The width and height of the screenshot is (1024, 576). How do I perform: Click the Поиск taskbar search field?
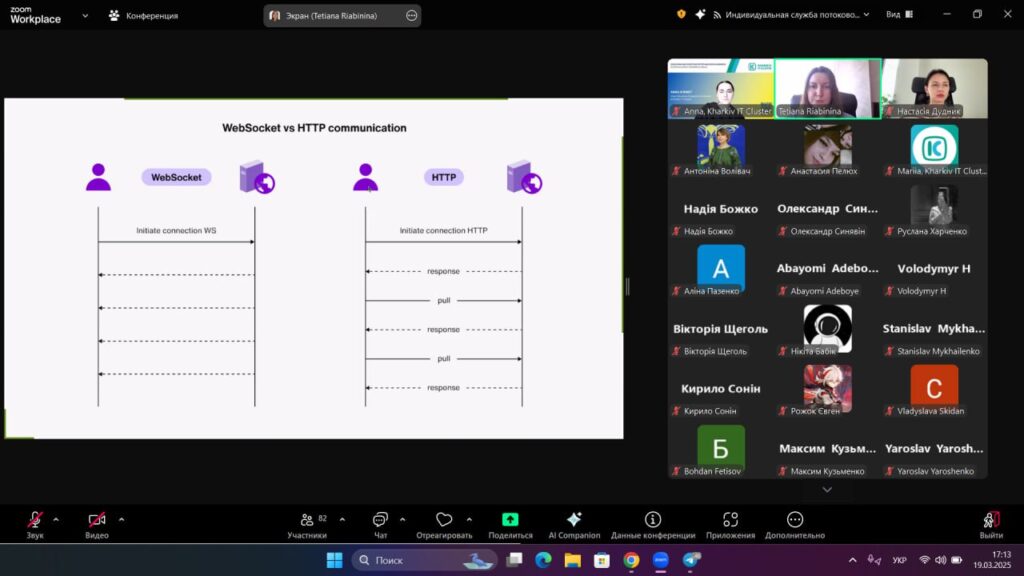click(424, 560)
